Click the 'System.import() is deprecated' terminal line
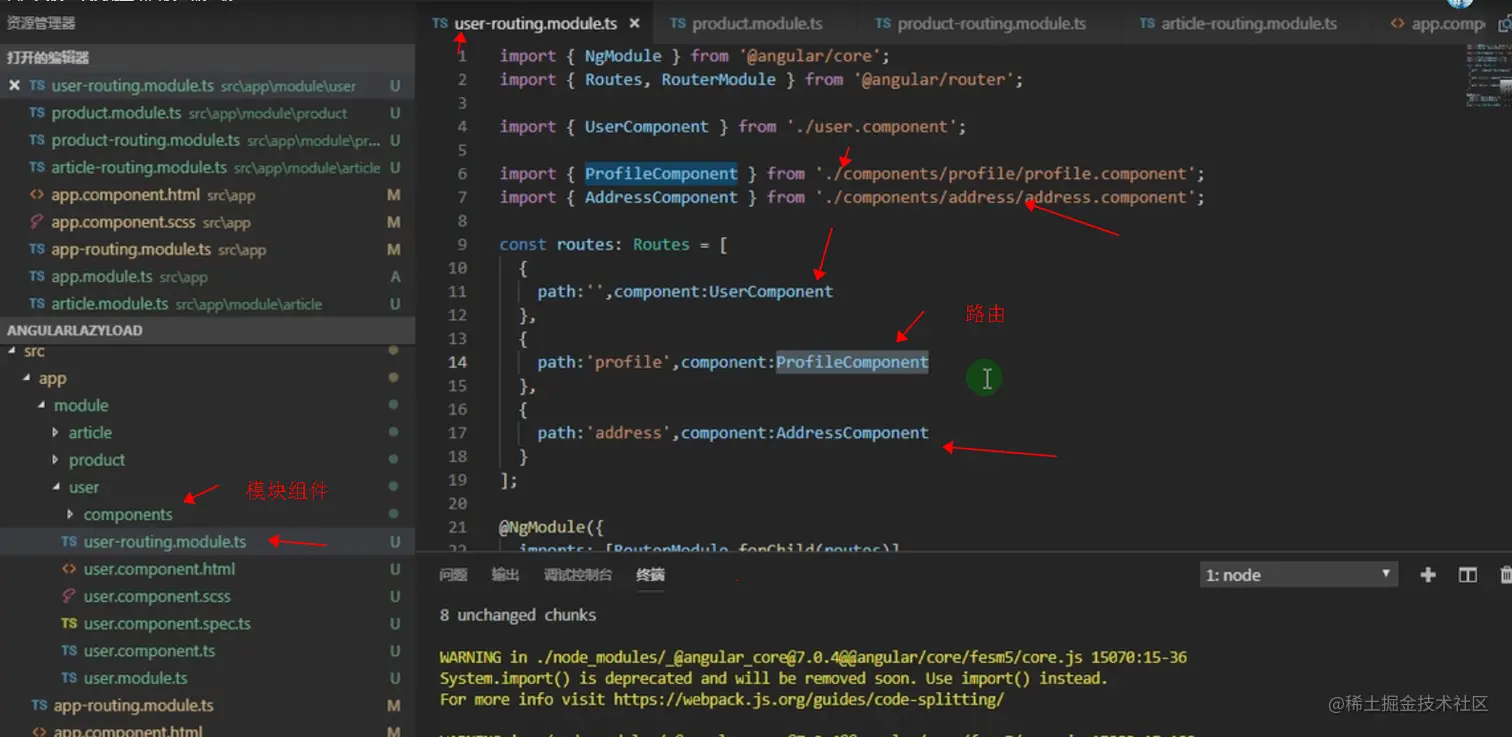The height and width of the screenshot is (737, 1512). click(774, 679)
